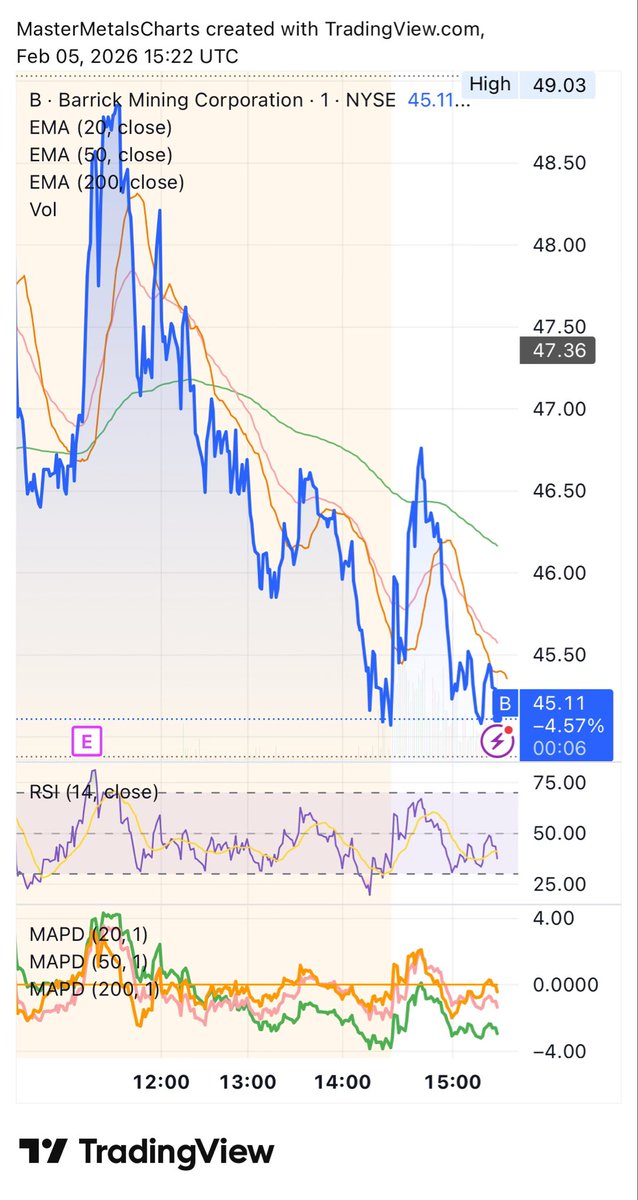Screen dimensions: 638x1200
Task: Click the 46.00 price axis label
Action: pos(560,572)
